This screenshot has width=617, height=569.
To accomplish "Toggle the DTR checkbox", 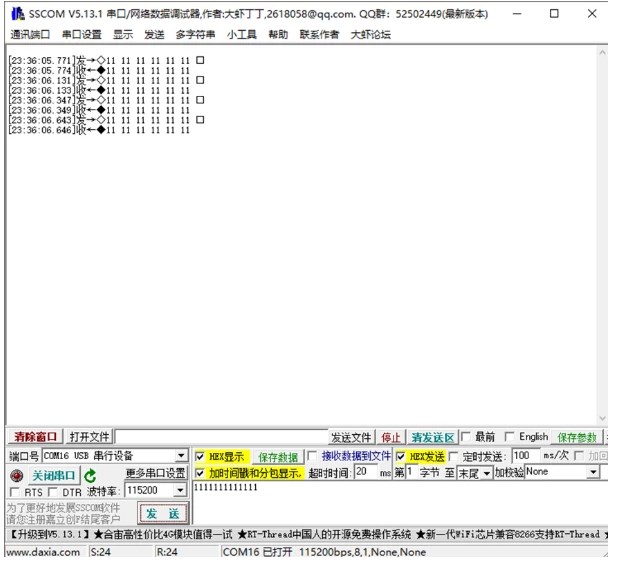I will click(53, 492).
